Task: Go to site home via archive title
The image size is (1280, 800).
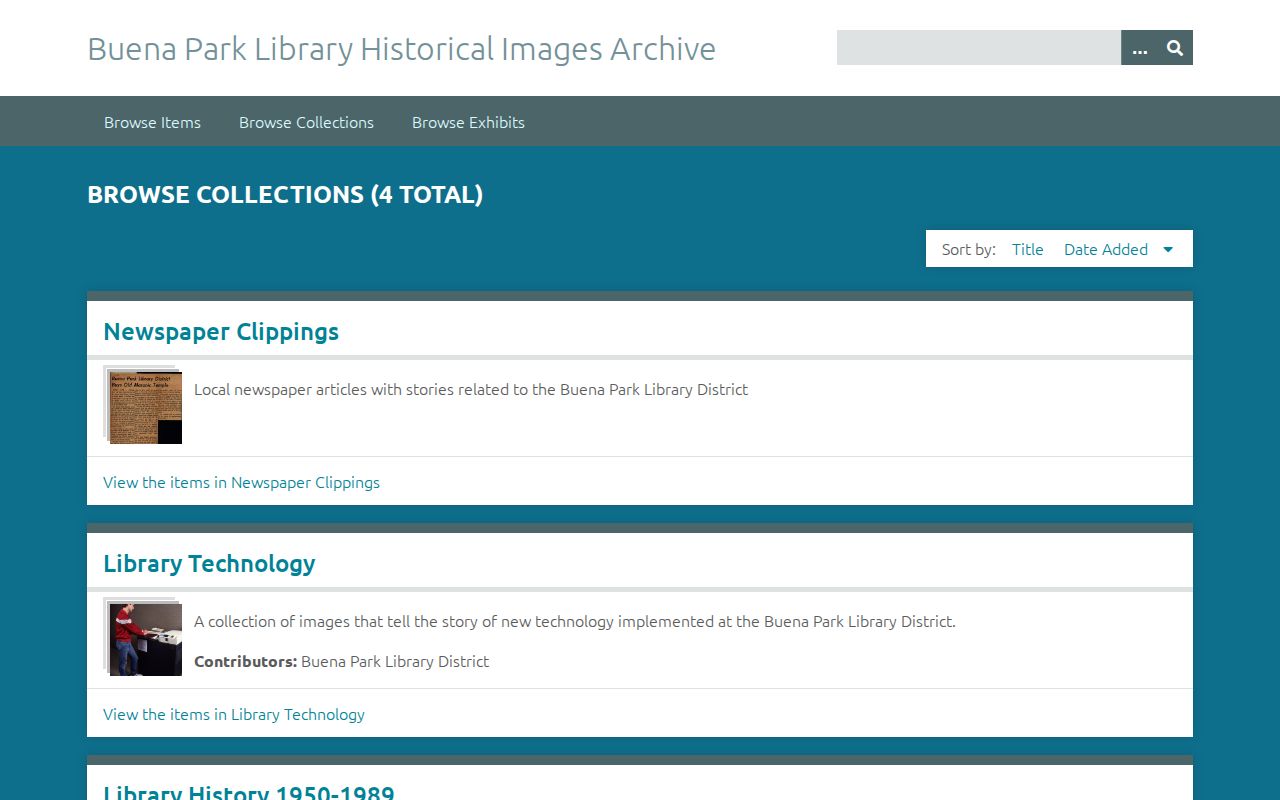Action: [x=402, y=48]
